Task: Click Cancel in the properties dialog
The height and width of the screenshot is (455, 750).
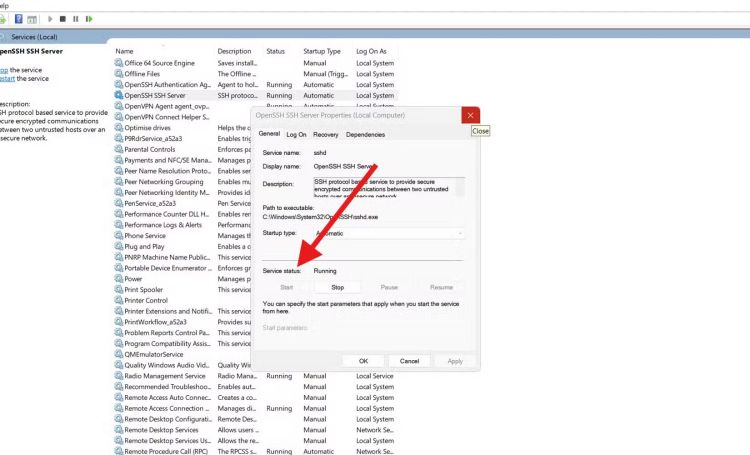Action: click(x=409, y=361)
